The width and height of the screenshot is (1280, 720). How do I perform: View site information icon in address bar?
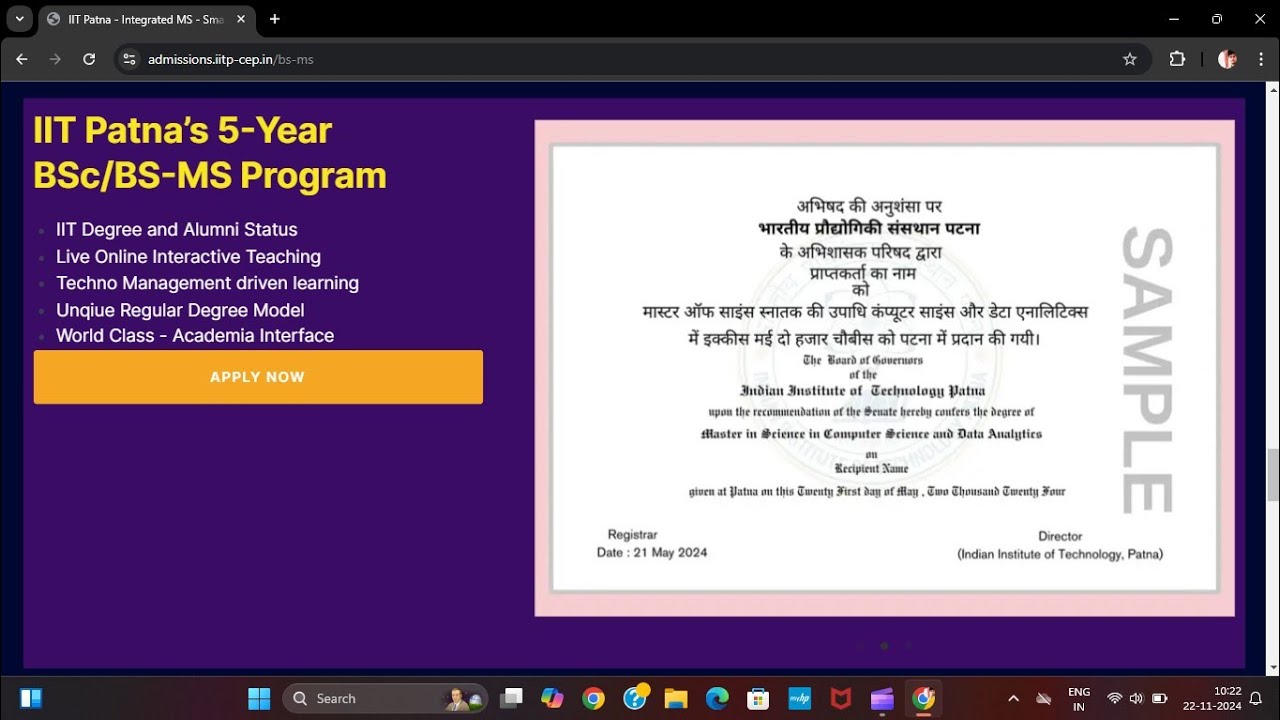(129, 59)
